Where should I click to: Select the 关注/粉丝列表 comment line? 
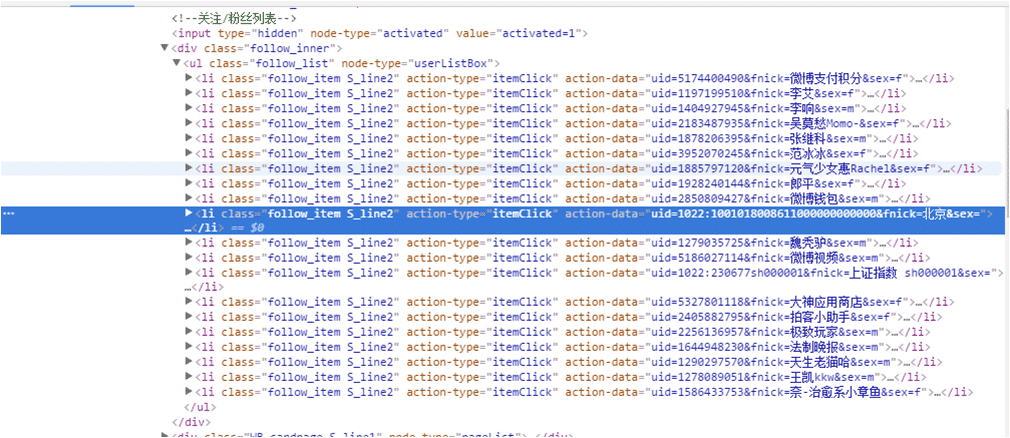[233, 19]
